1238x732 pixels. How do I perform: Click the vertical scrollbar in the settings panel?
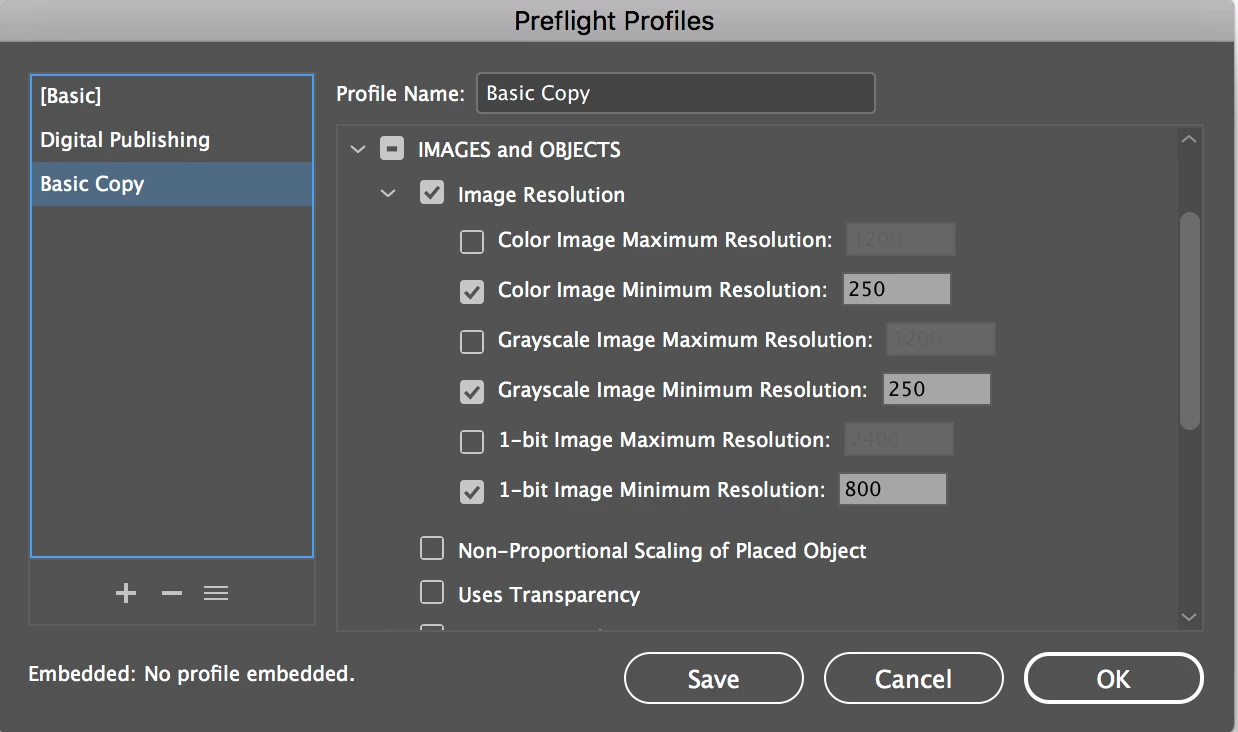(1189, 320)
